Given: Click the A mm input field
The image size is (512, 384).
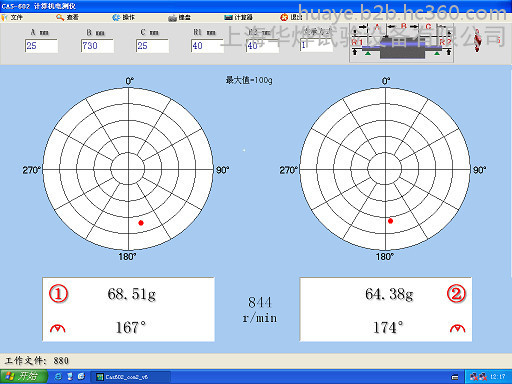Looking at the screenshot, I should (x=41, y=46).
